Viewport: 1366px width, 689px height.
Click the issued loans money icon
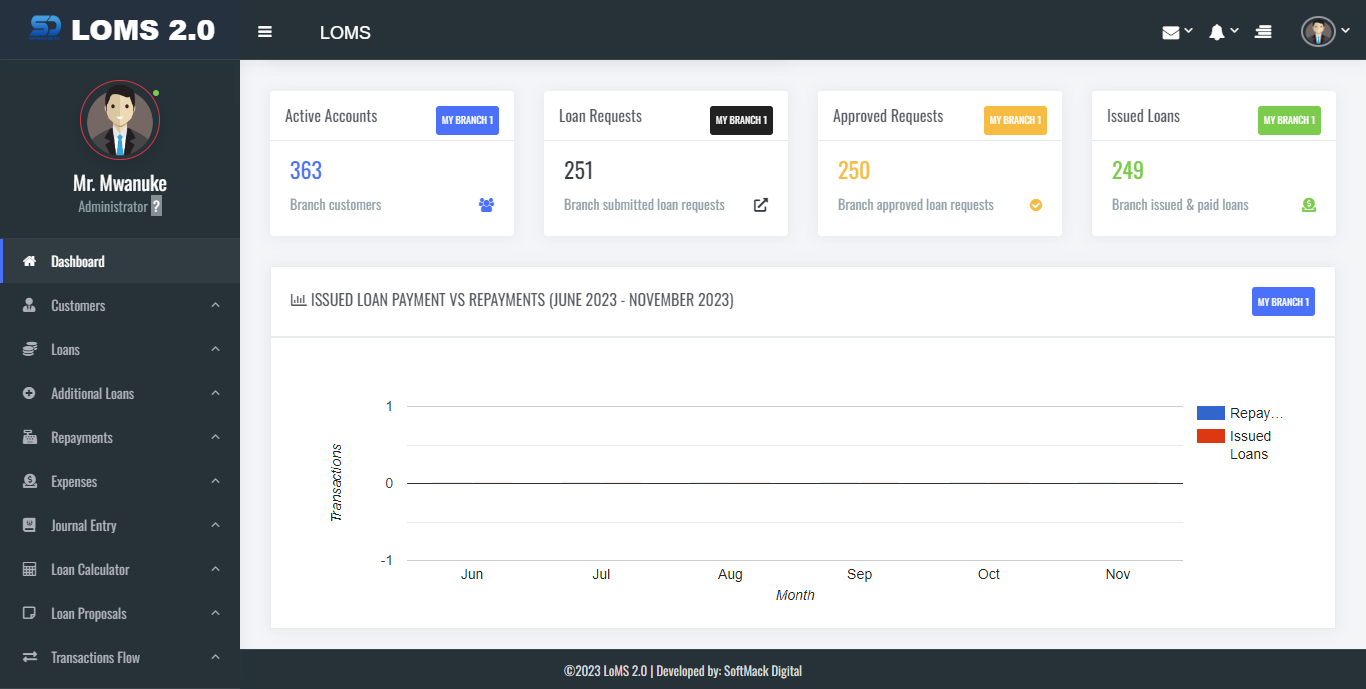(x=1309, y=205)
